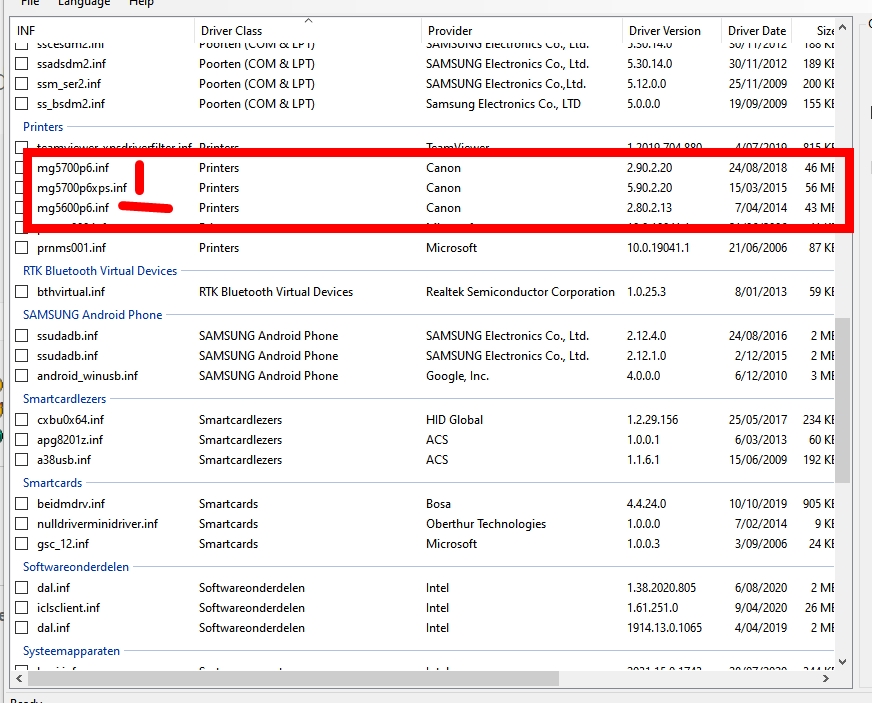
Task: Sort by the Driver Version column
Action: 666,31
